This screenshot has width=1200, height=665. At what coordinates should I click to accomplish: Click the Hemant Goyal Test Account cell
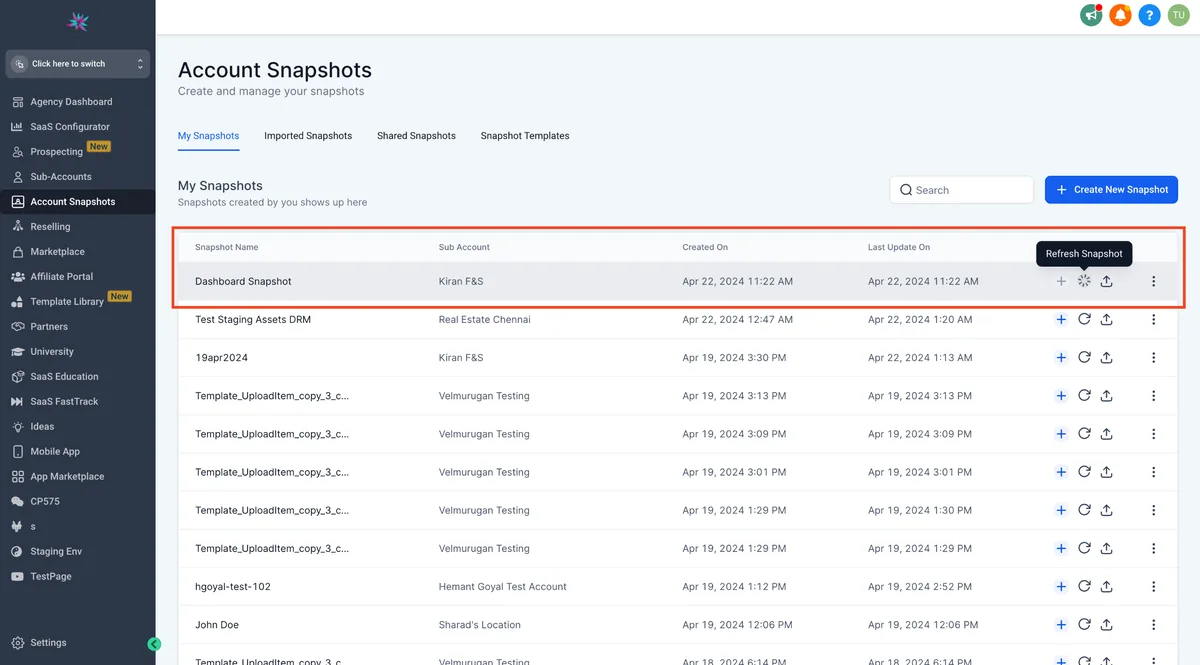pos(502,587)
